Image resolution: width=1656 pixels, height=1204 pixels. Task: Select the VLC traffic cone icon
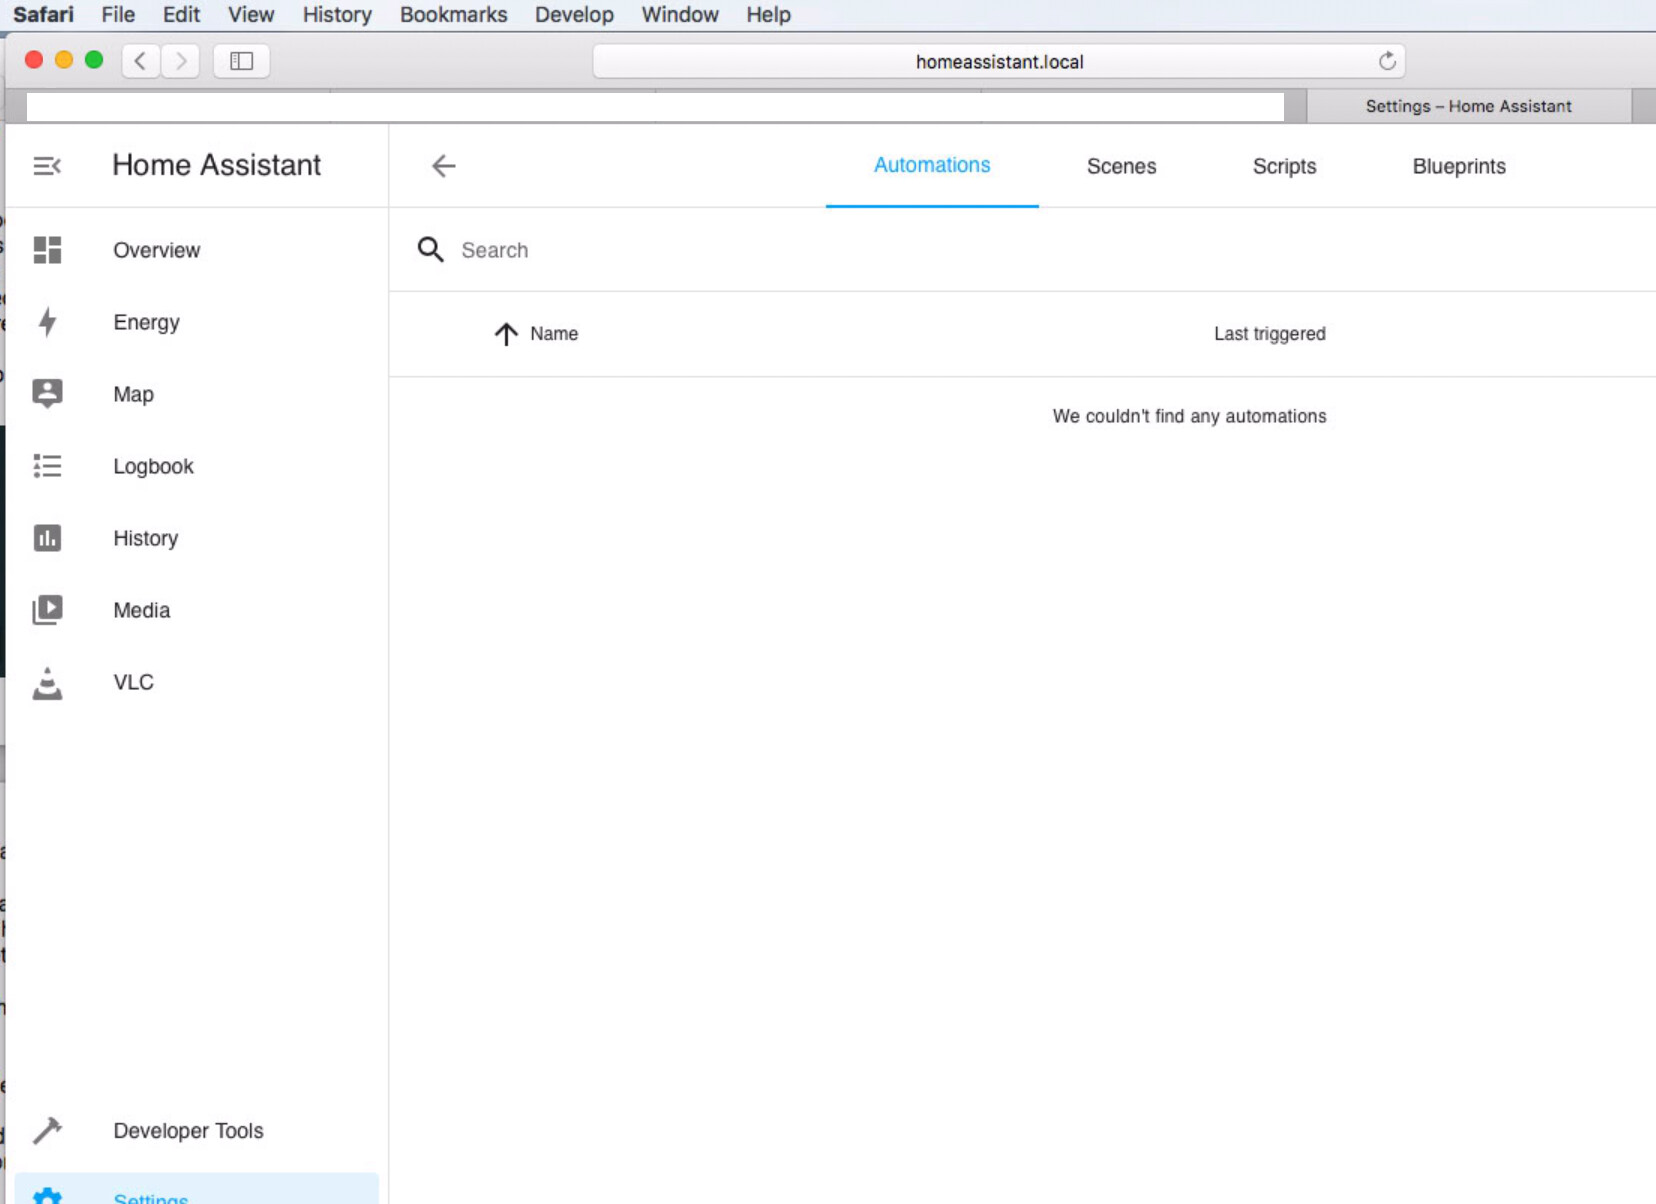(47, 682)
